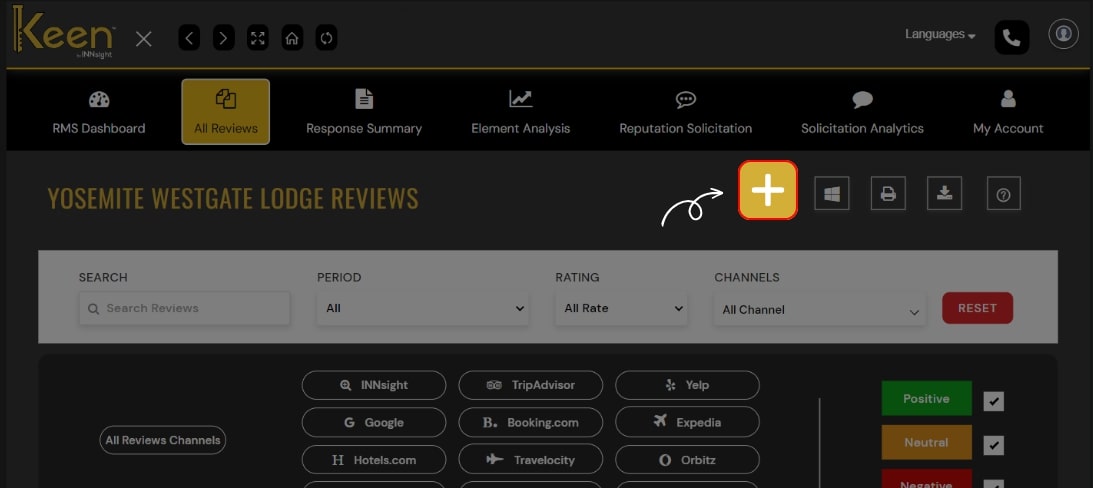Click the orange Neutral sentiment label
The image size is (1093, 488).
pyautogui.click(x=926, y=443)
